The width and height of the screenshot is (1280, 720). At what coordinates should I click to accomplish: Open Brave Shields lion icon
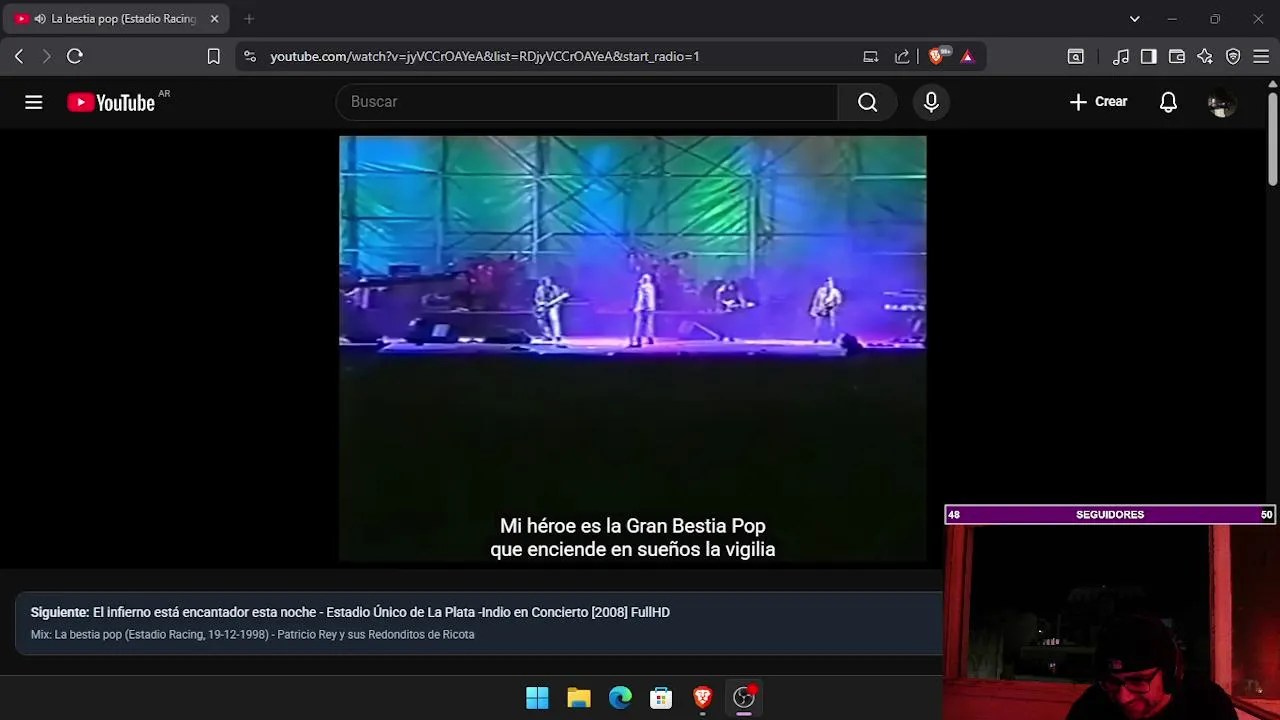point(938,56)
